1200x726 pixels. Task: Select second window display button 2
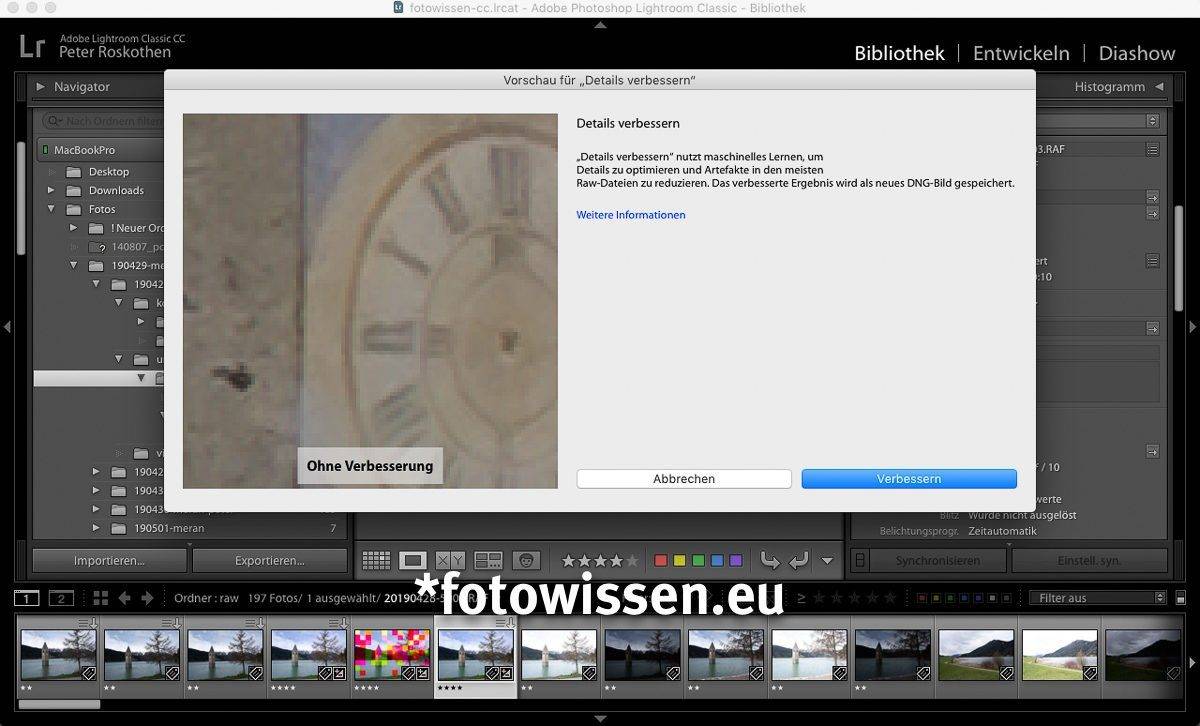pos(62,598)
